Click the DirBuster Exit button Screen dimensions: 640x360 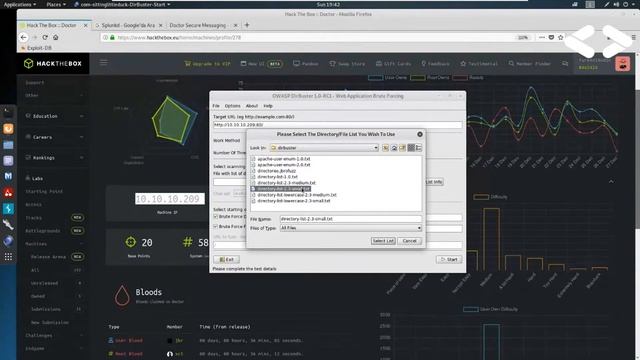(227, 260)
